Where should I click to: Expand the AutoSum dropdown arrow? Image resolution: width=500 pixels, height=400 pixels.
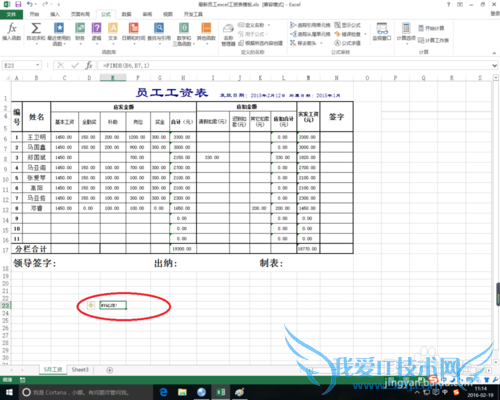click(x=36, y=43)
